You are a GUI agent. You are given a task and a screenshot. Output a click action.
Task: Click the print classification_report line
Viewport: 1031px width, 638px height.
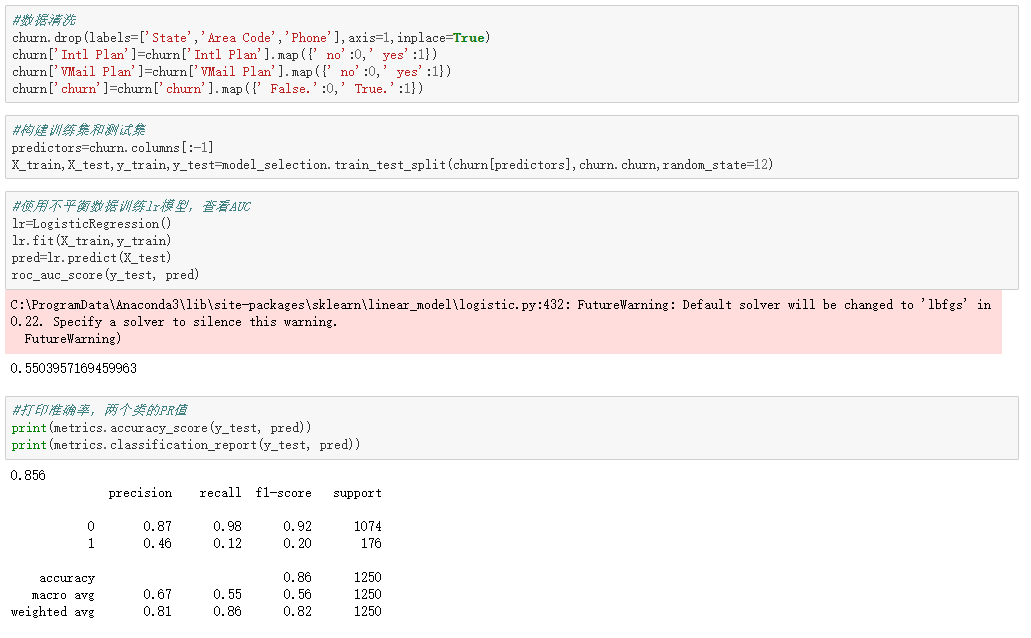tap(186, 445)
